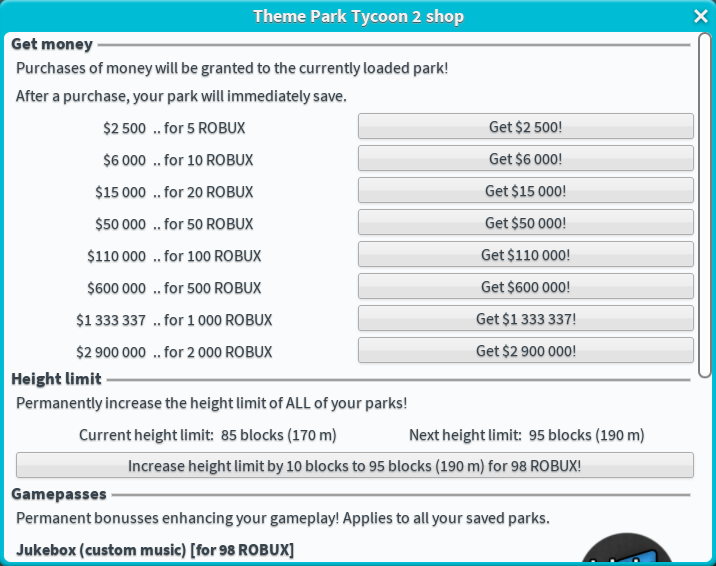Select the Get $15 000! button
The width and height of the screenshot is (716, 566).
526,190
